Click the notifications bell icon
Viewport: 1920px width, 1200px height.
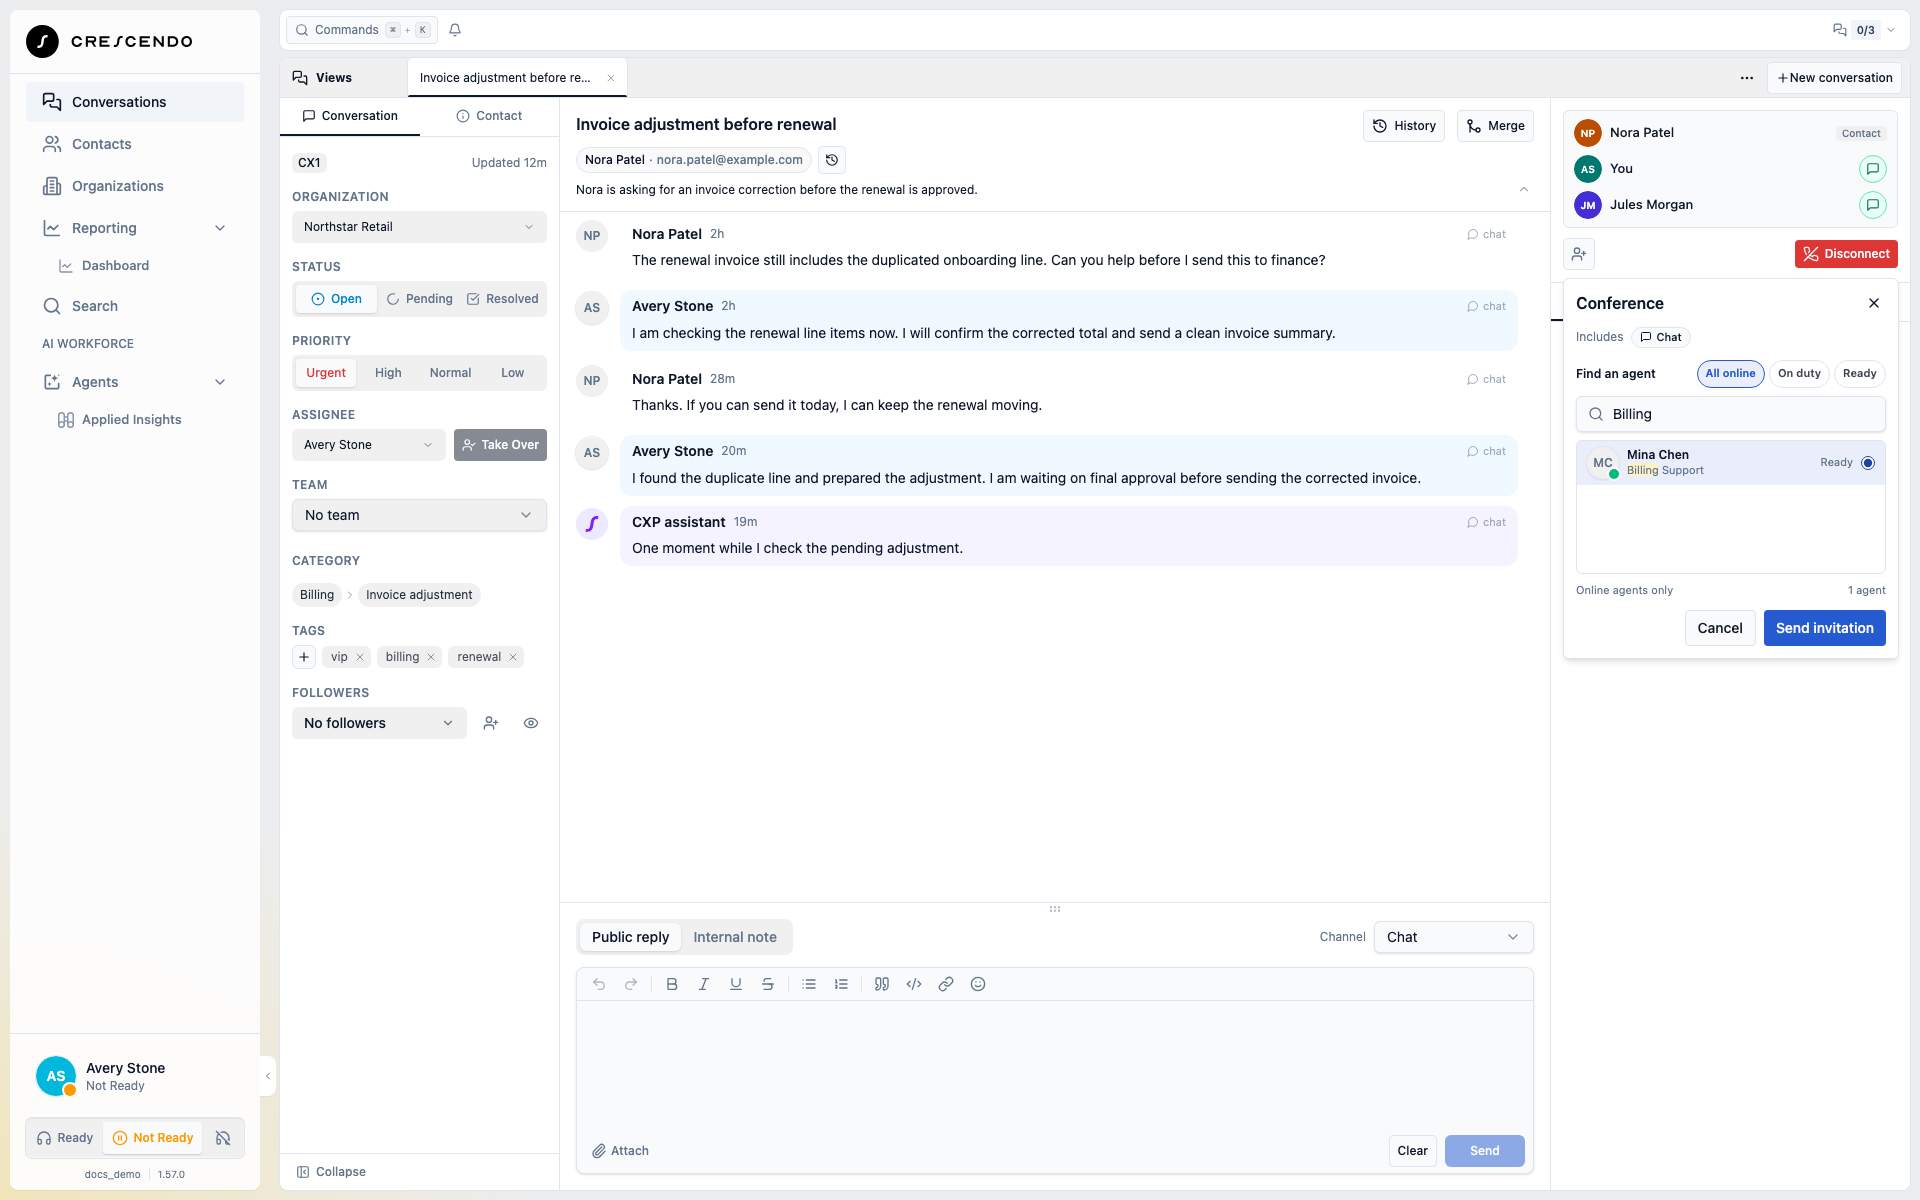[x=455, y=30]
